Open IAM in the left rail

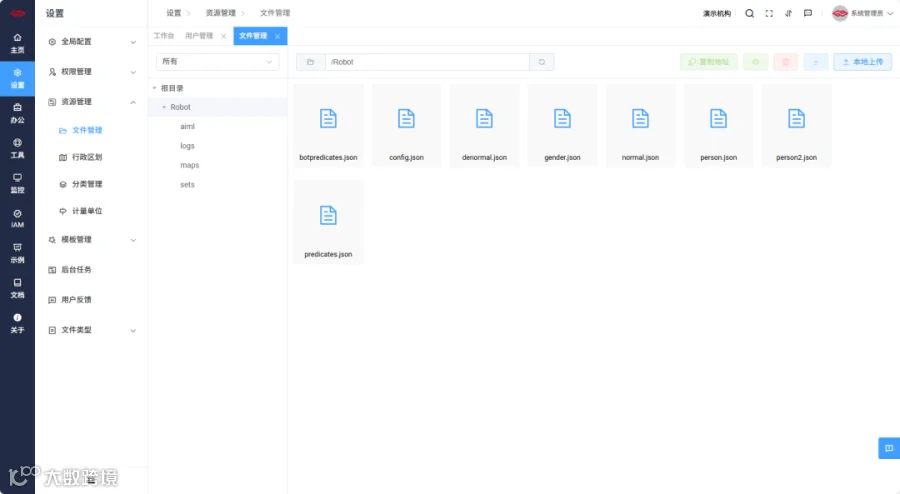point(17,219)
